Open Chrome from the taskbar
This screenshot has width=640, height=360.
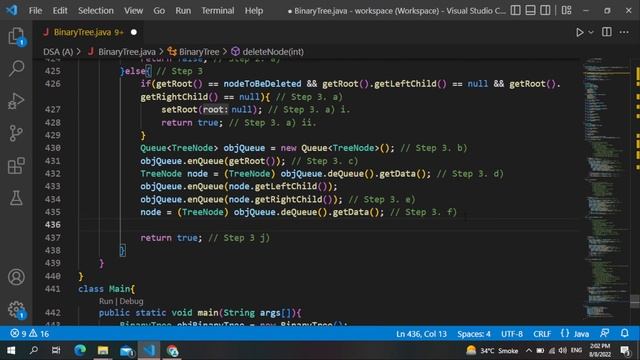[172, 350]
